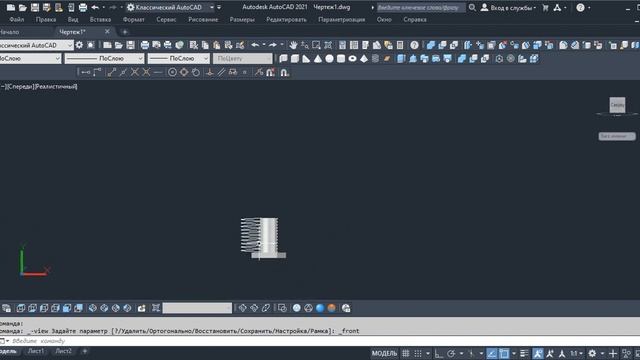The width and height of the screenshot is (640, 360).
Task: Open the ПоСлою lineweight dropdown
Action: (179, 59)
